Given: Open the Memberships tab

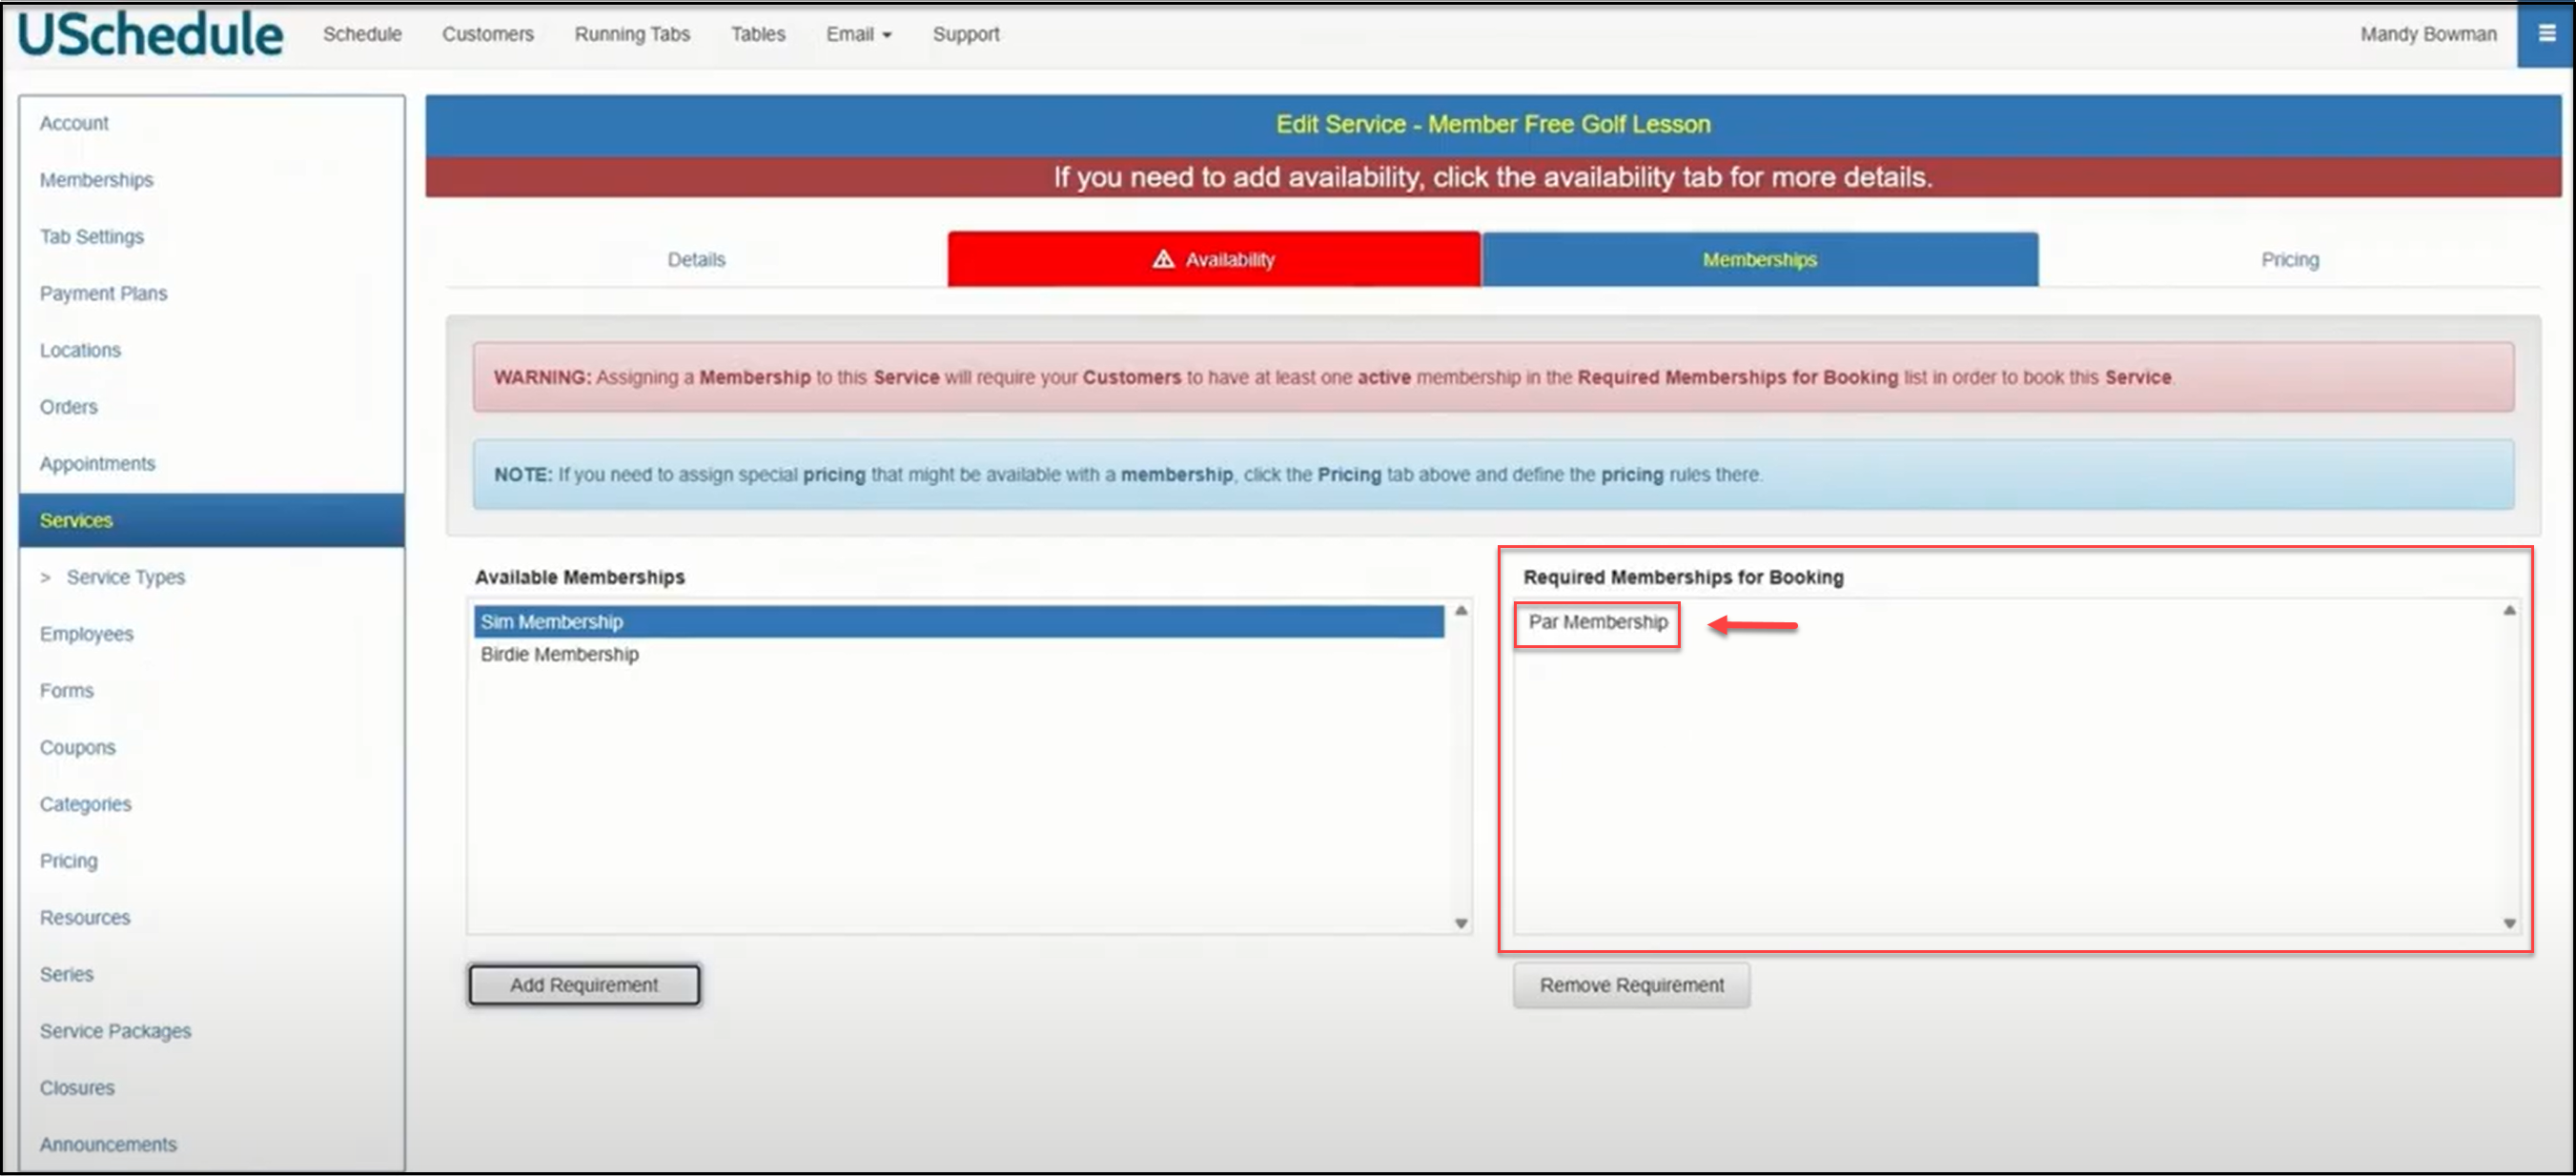Looking at the screenshot, I should (1759, 260).
